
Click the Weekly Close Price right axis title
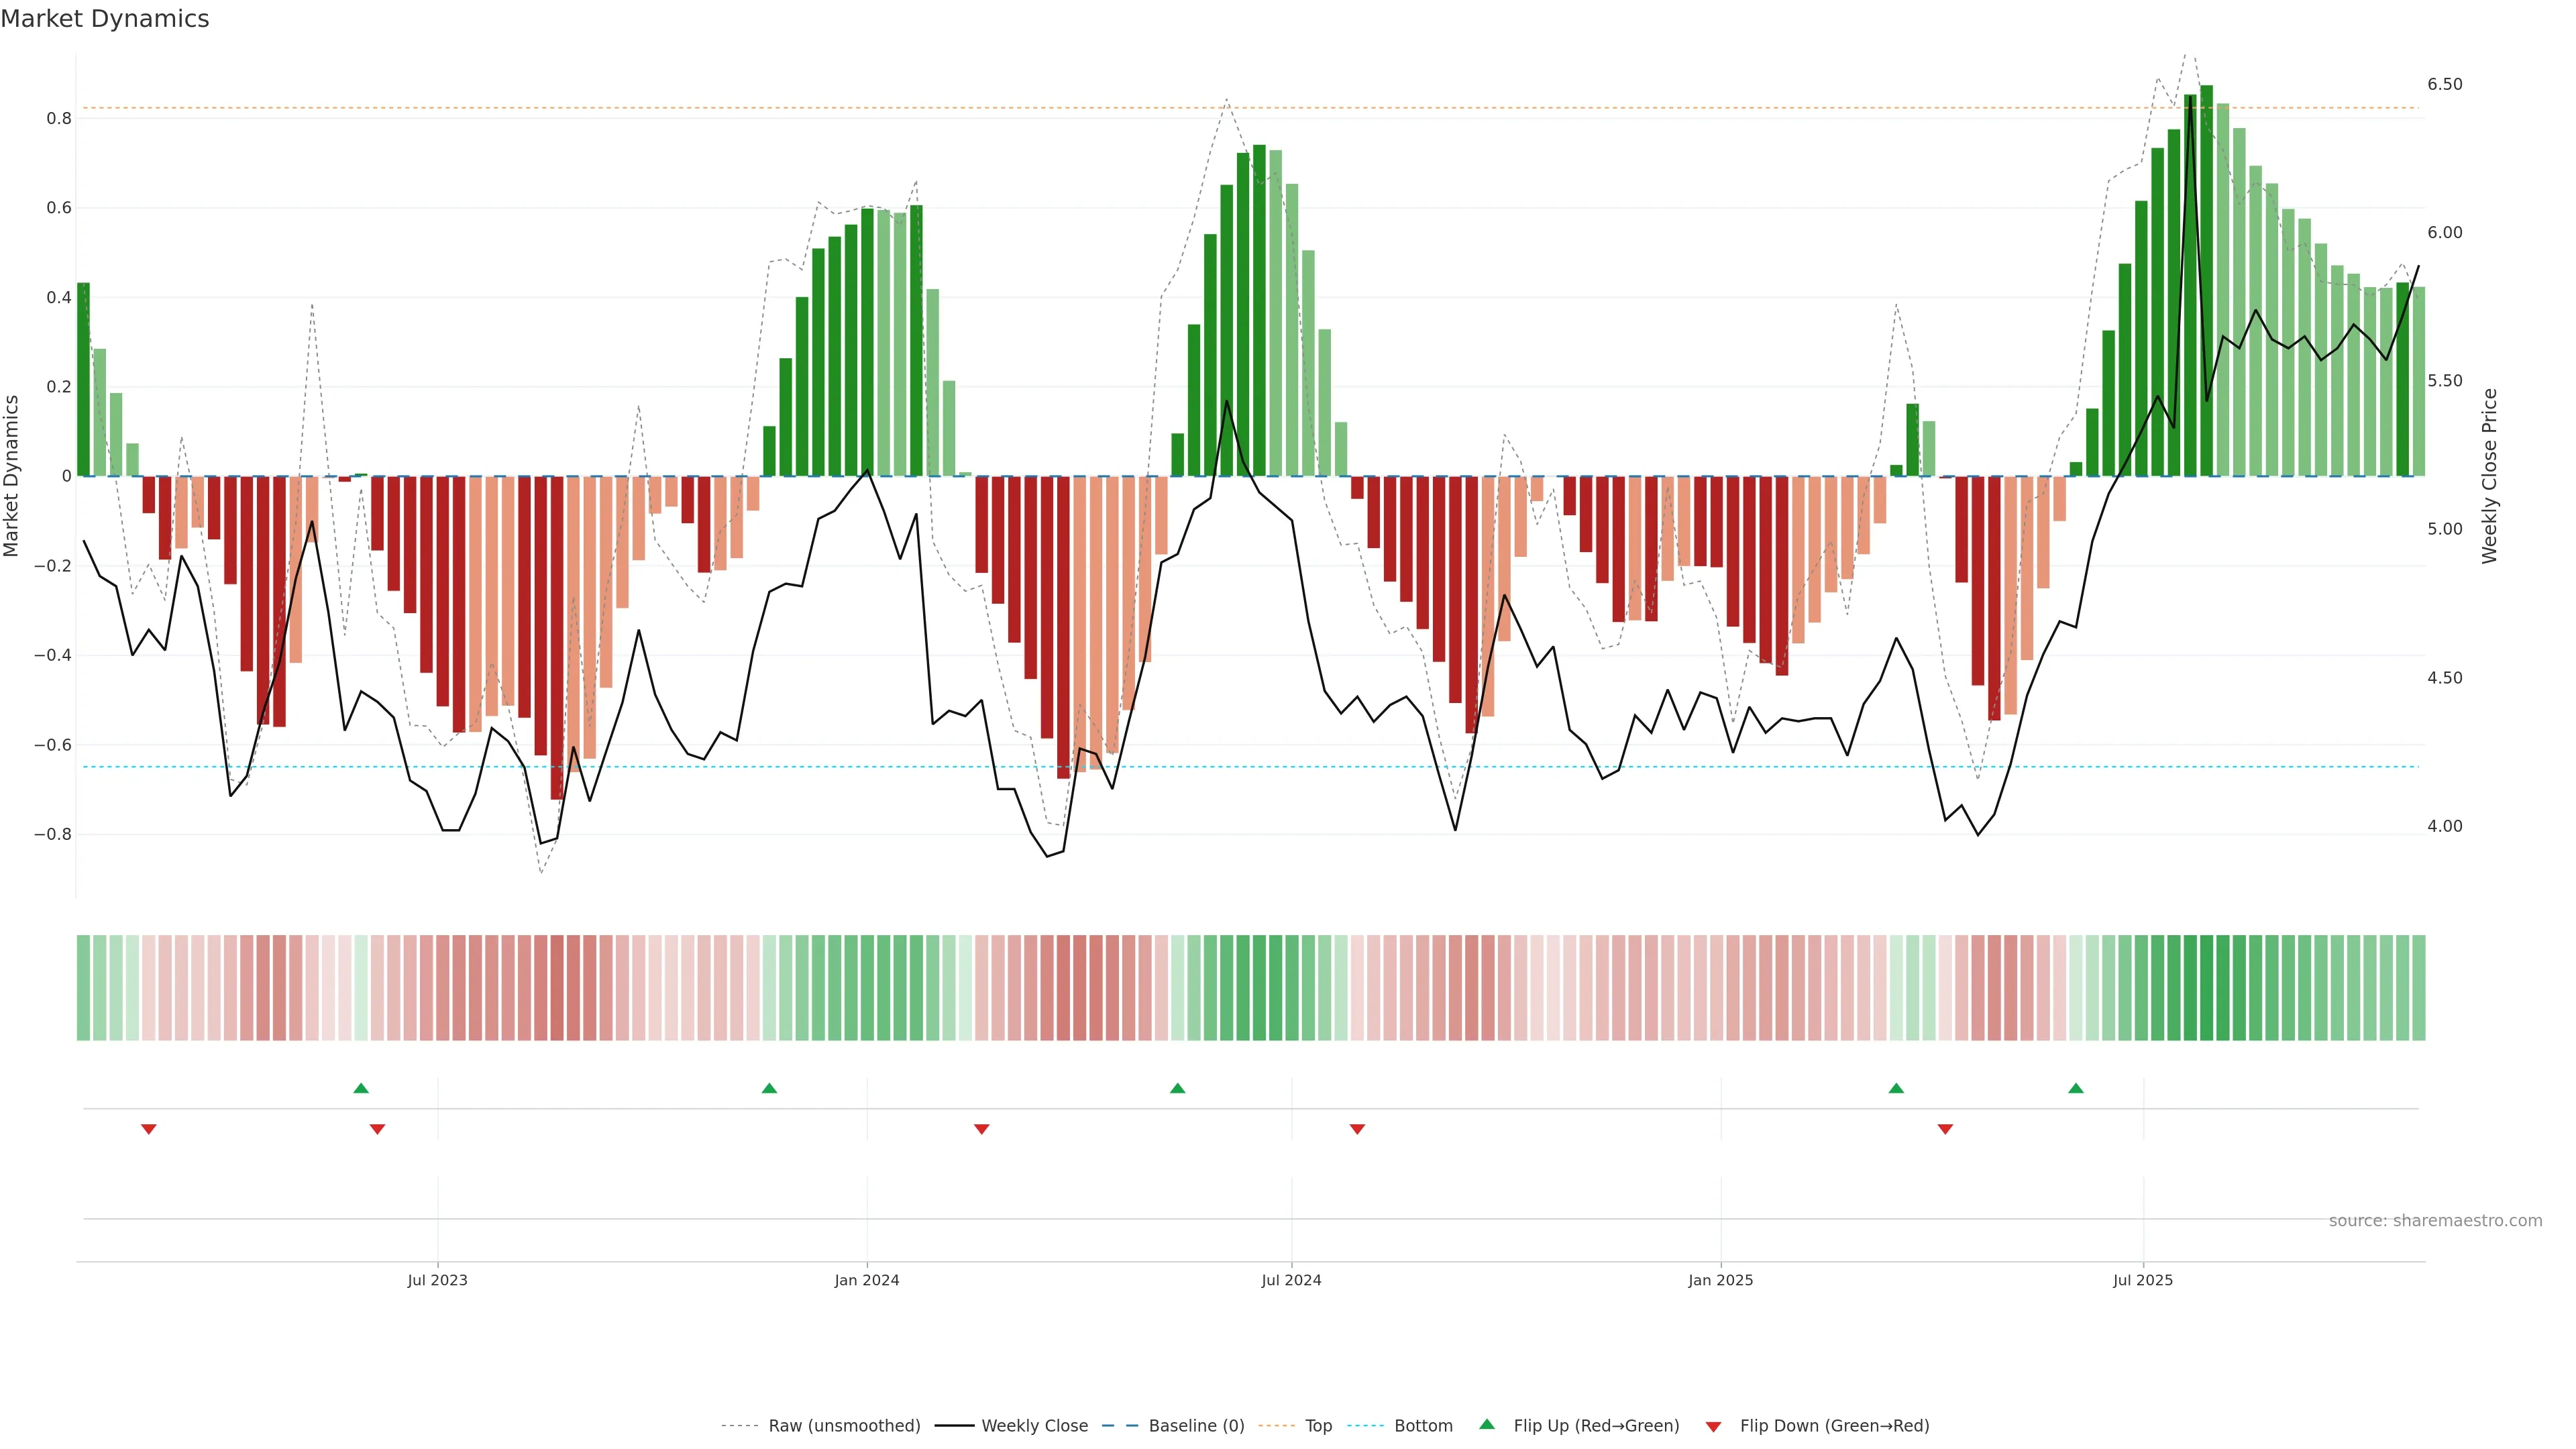click(x=2489, y=476)
